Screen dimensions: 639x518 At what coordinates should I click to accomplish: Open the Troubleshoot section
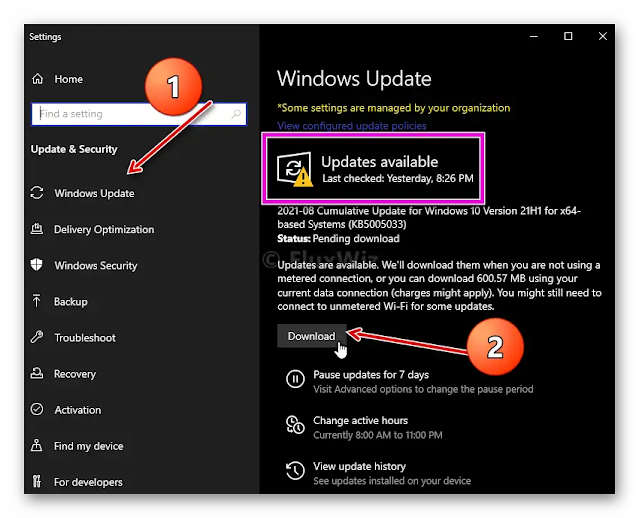pos(85,338)
